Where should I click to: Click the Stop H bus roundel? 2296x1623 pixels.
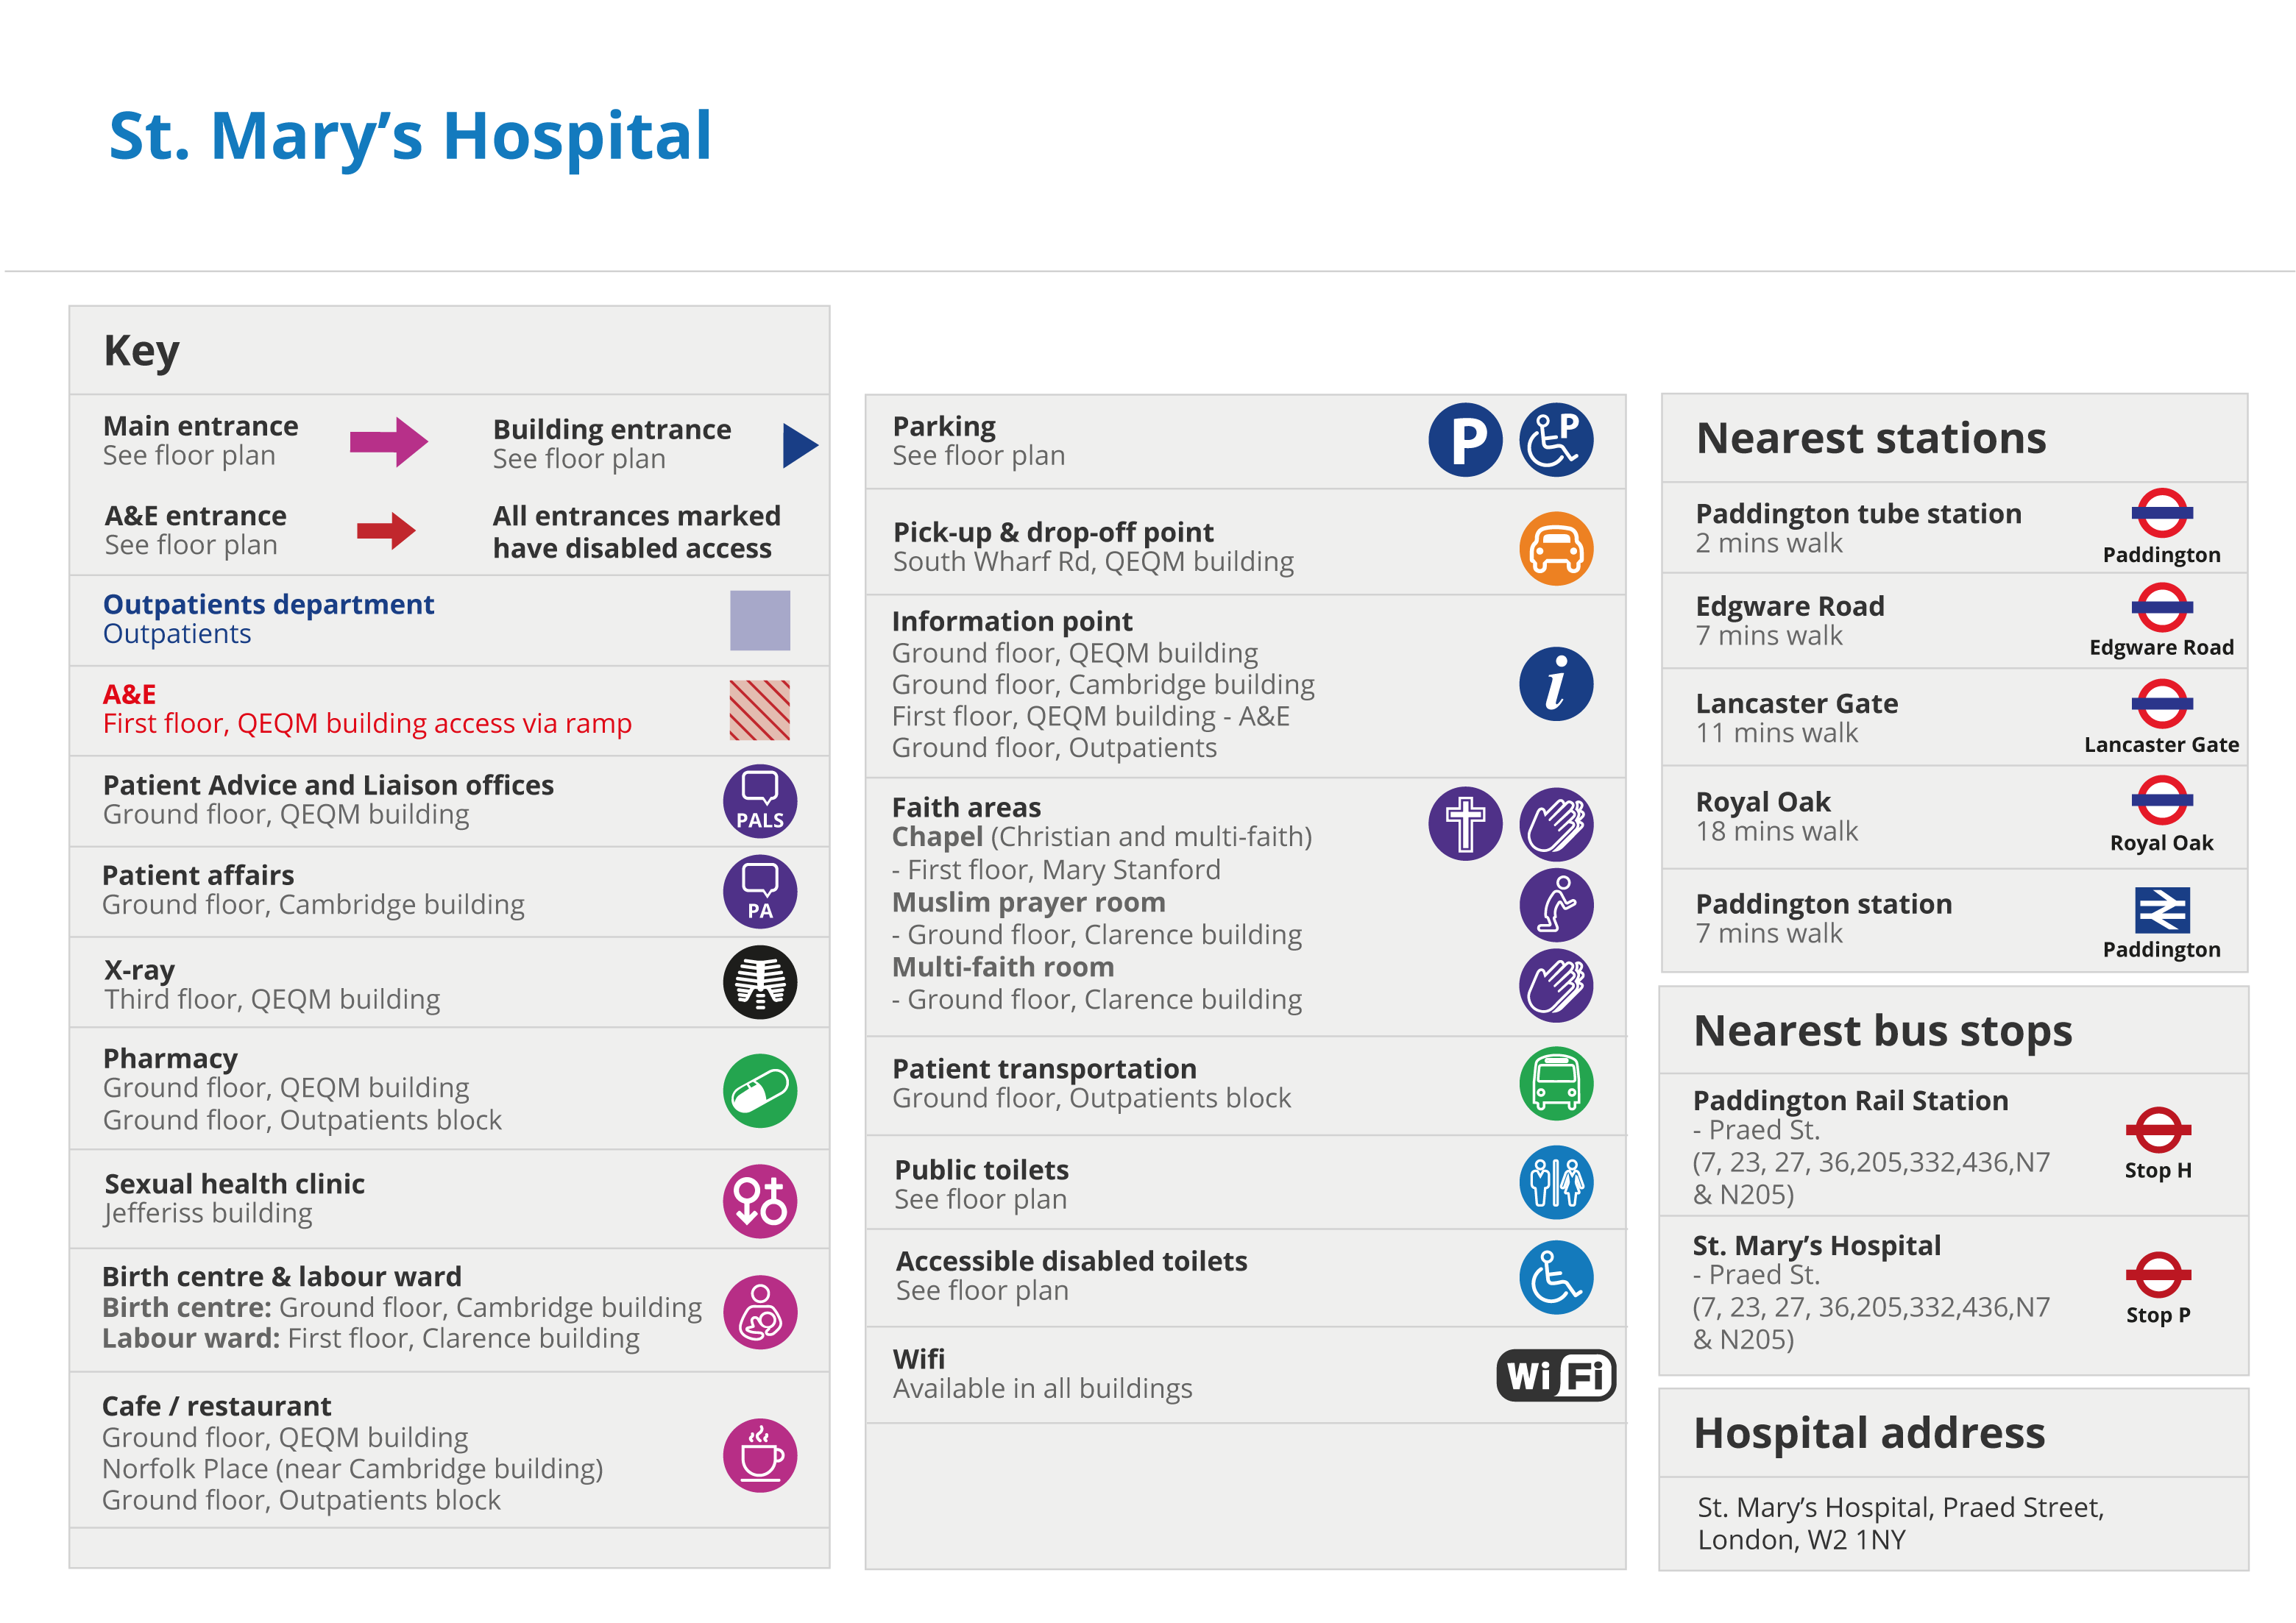coord(2158,1130)
